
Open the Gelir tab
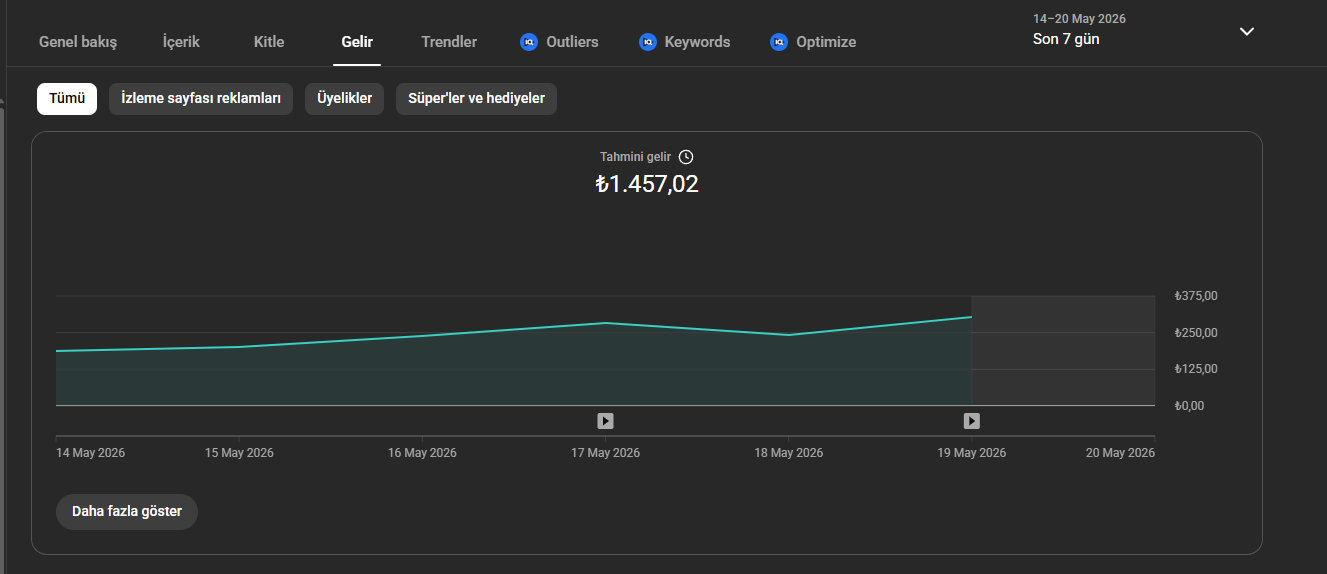pos(357,42)
